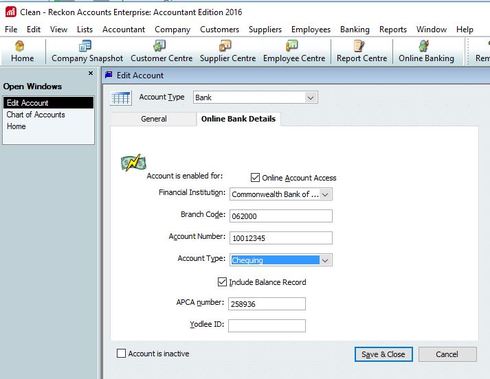Click the Reckon Accounts app logo in title bar
The width and height of the screenshot is (490, 379).
click(x=11, y=12)
